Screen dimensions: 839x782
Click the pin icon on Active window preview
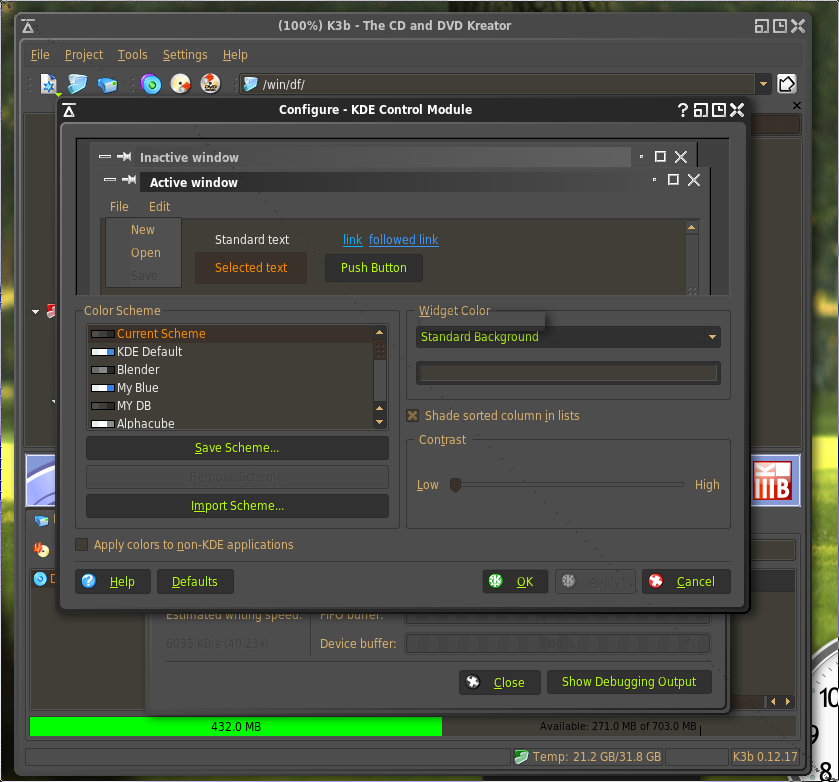pos(129,179)
